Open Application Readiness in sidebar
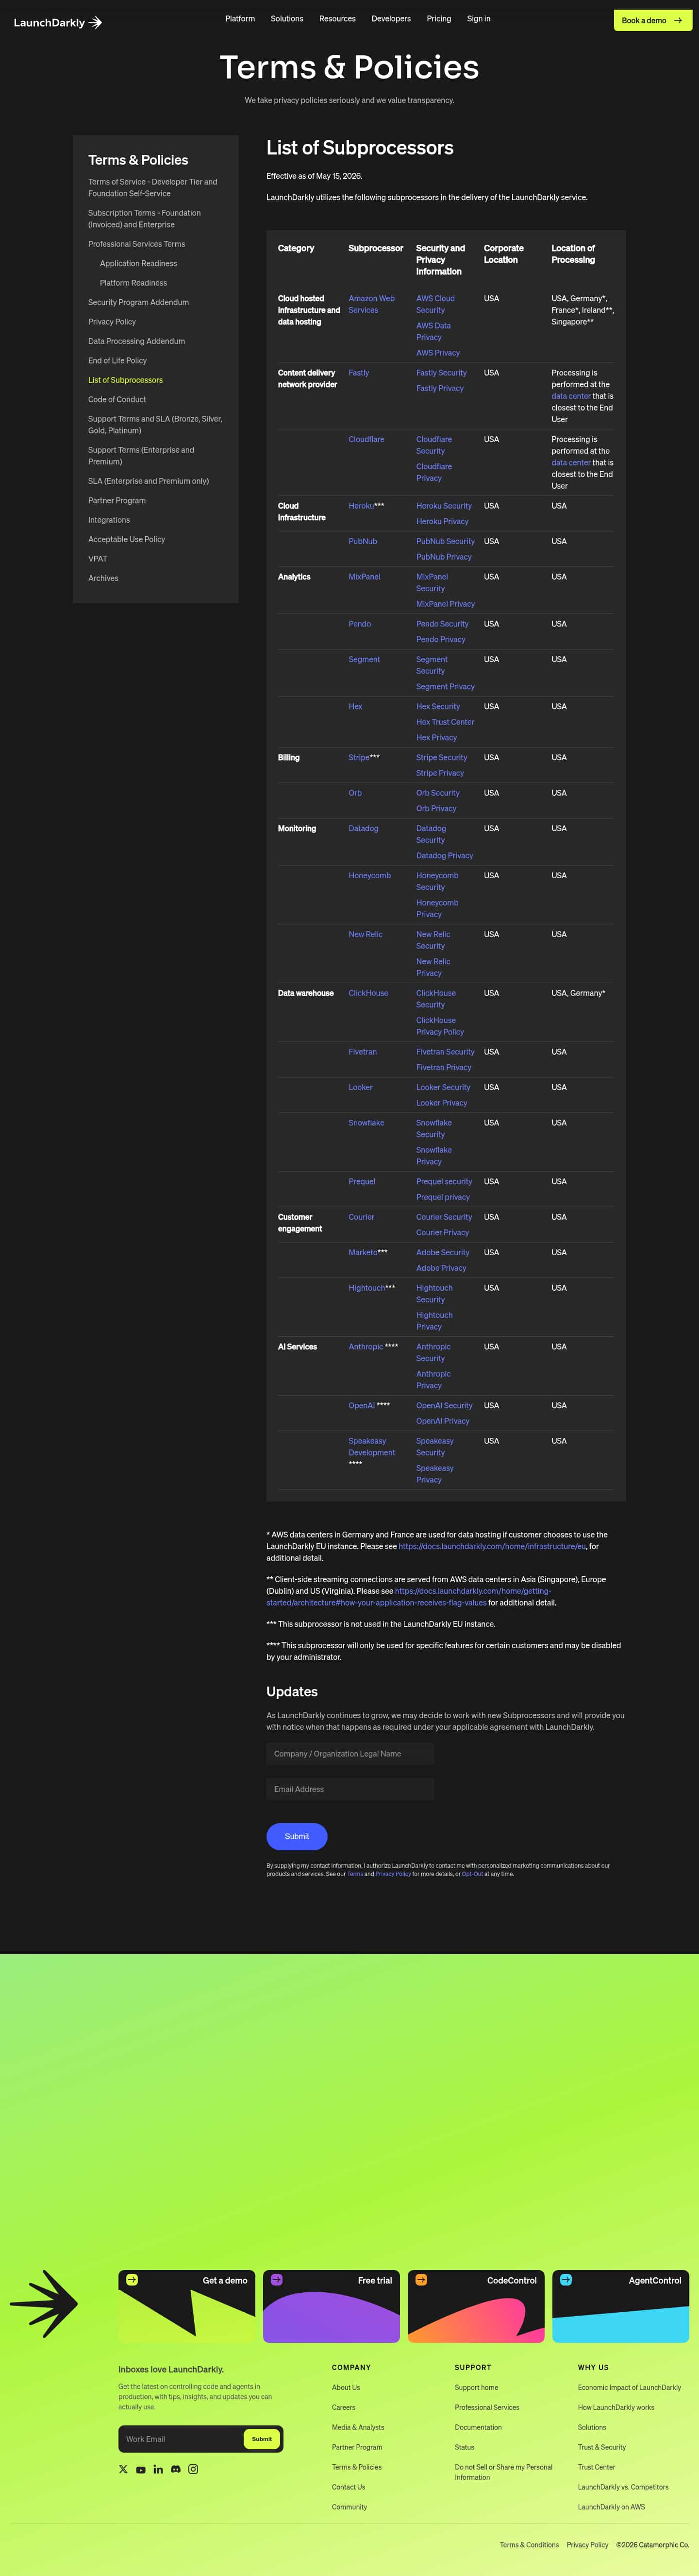This screenshot has width=699, height=2576. (138, 264)
